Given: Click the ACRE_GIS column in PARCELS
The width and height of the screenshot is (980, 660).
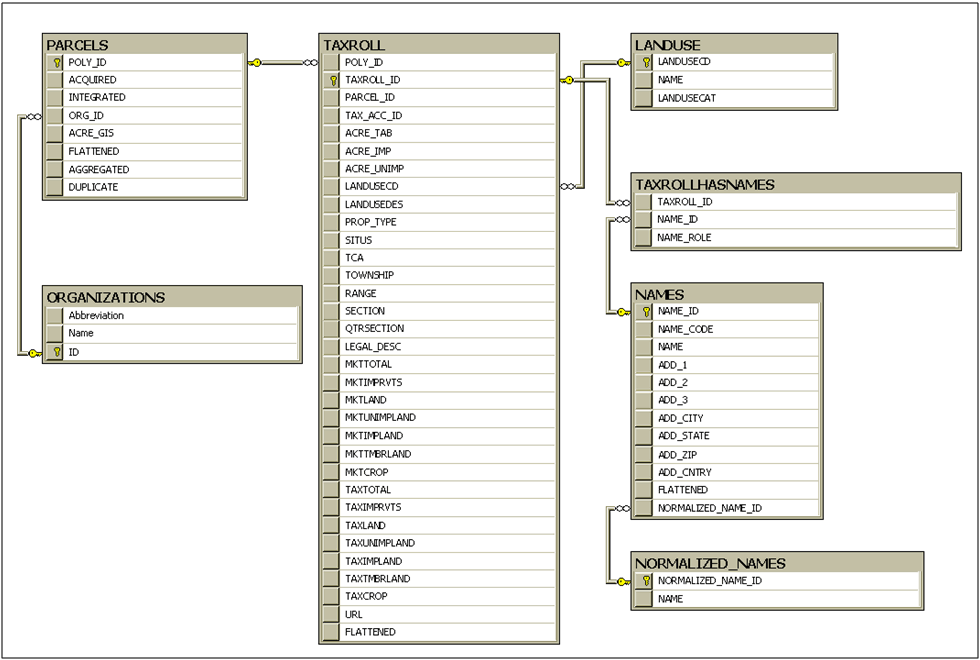Looking at the screenshot, I should tap(144, 133).
